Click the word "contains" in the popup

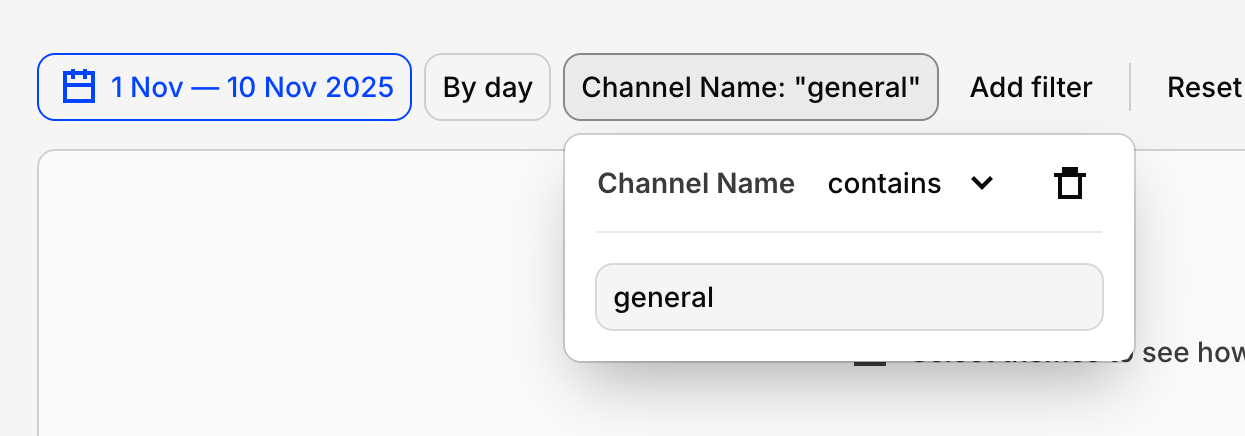pyautogui.click(x=884, y=184)
